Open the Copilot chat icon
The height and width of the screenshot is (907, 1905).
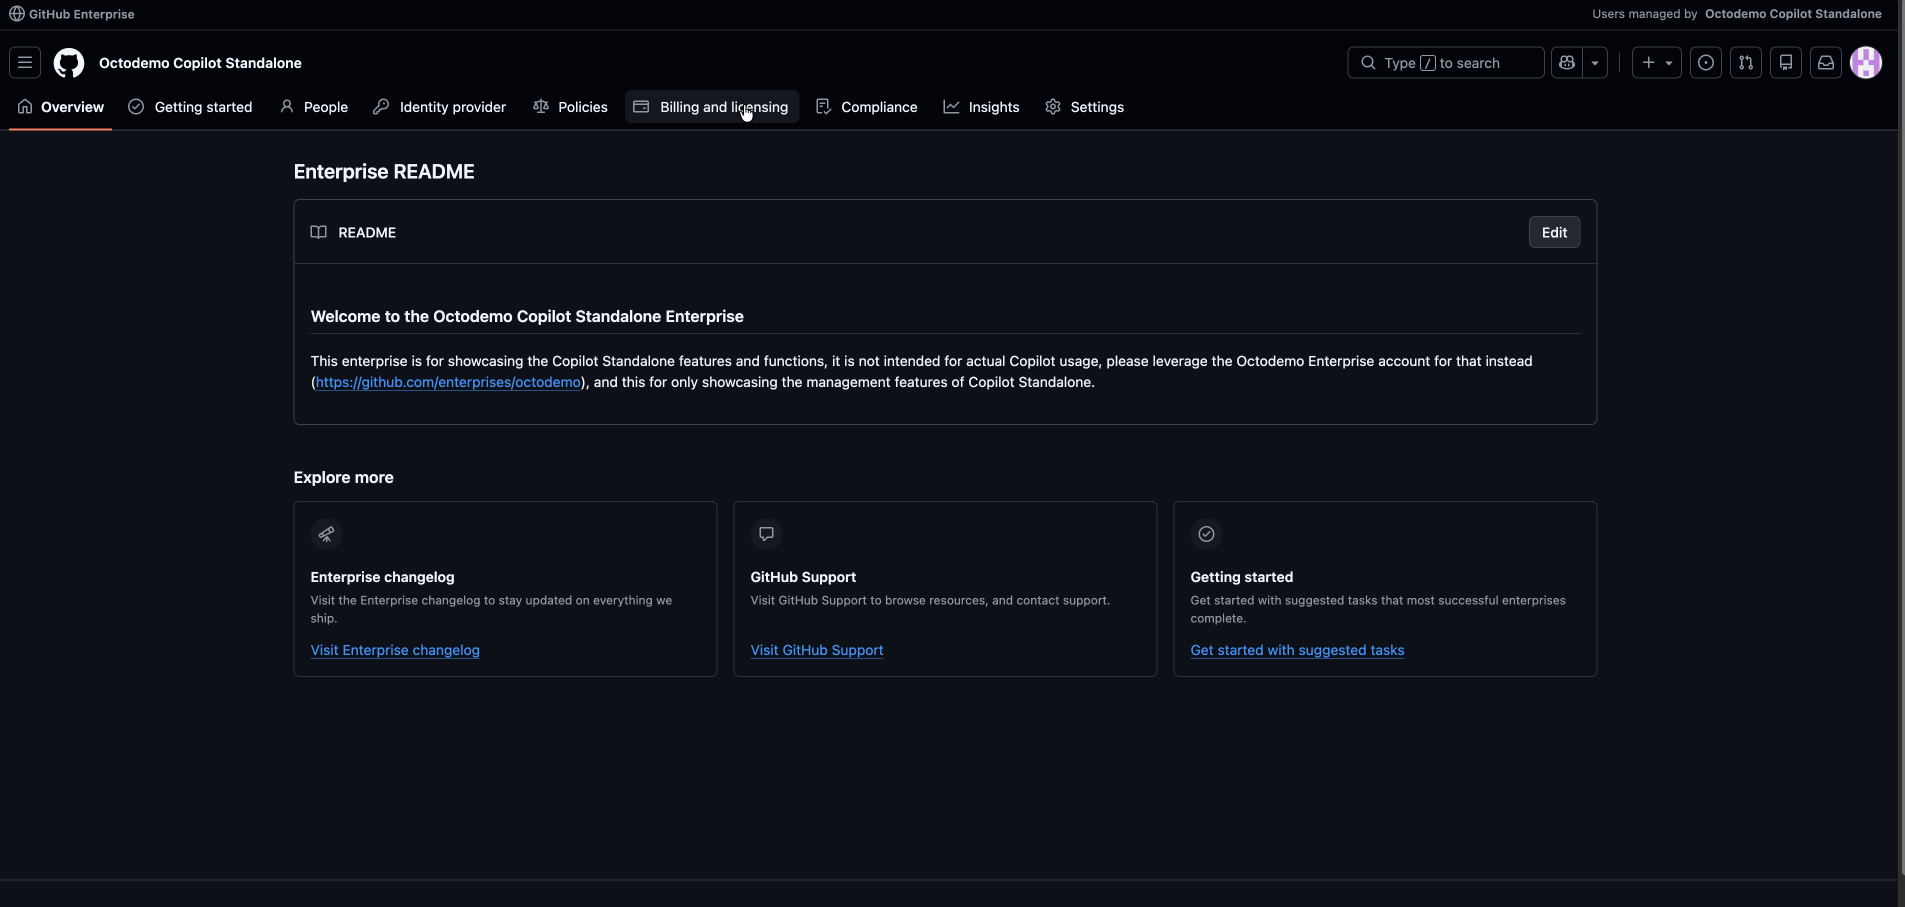[1567, 62]
